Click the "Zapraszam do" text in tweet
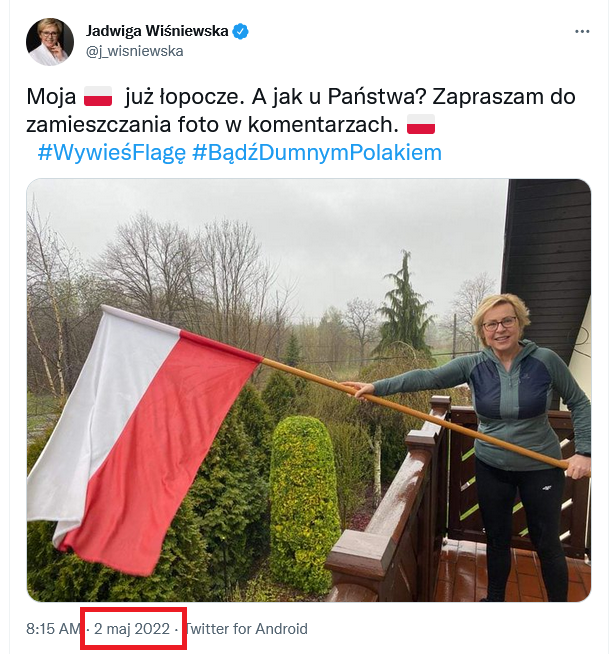Viewport: 613px width, 654px height. coord(504,97)
